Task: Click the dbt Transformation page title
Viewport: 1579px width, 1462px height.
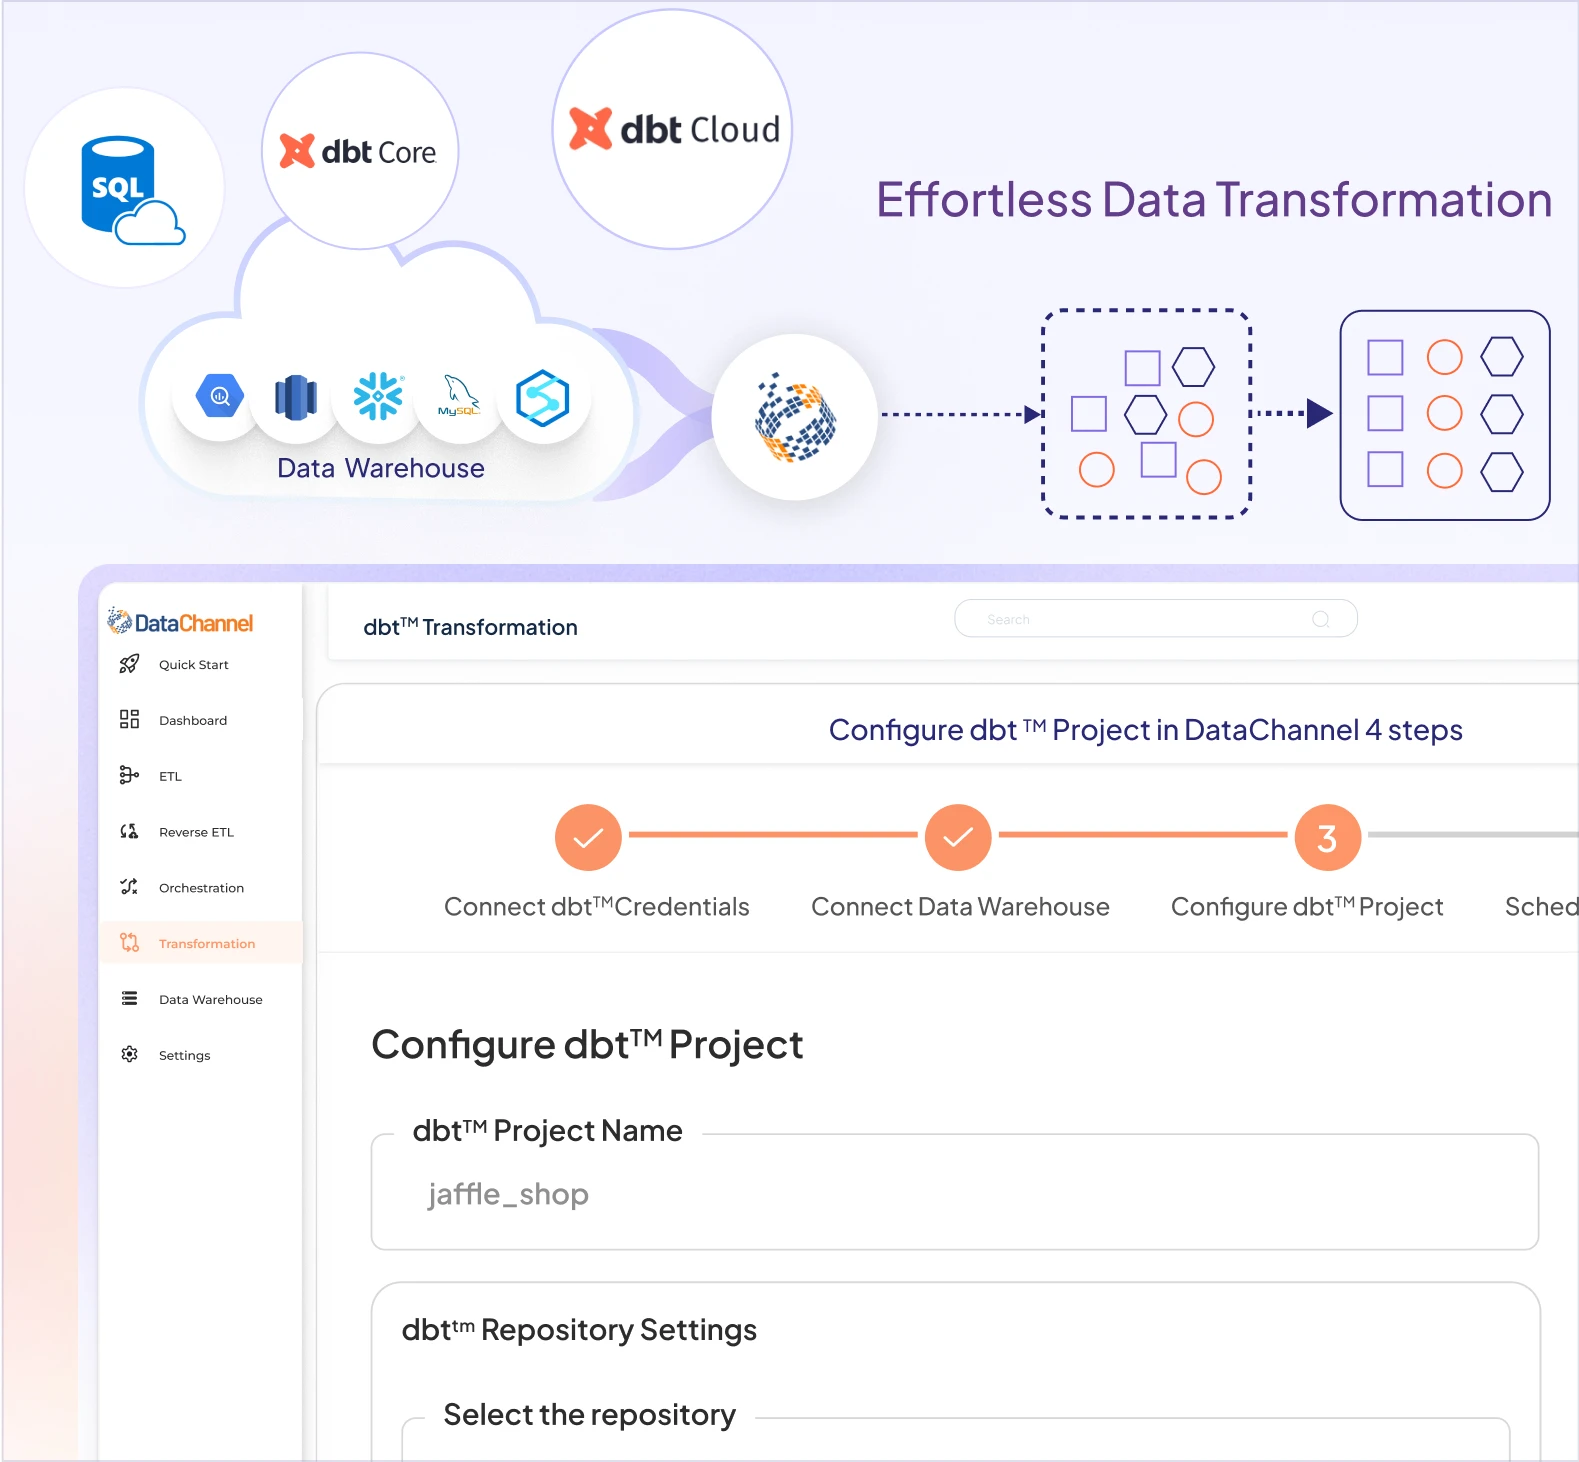Action: coord(470,627)
